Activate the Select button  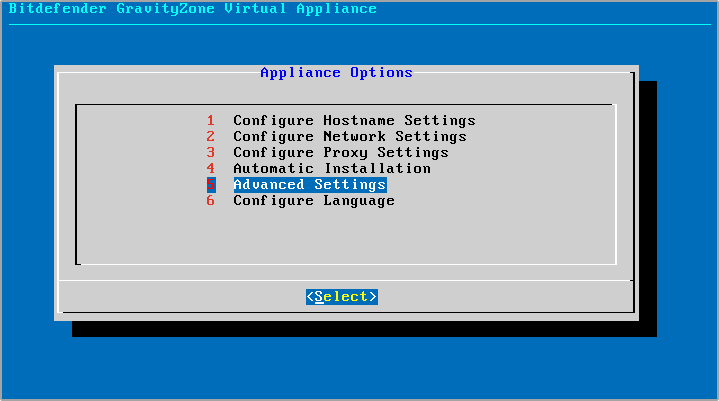(342, 297)
